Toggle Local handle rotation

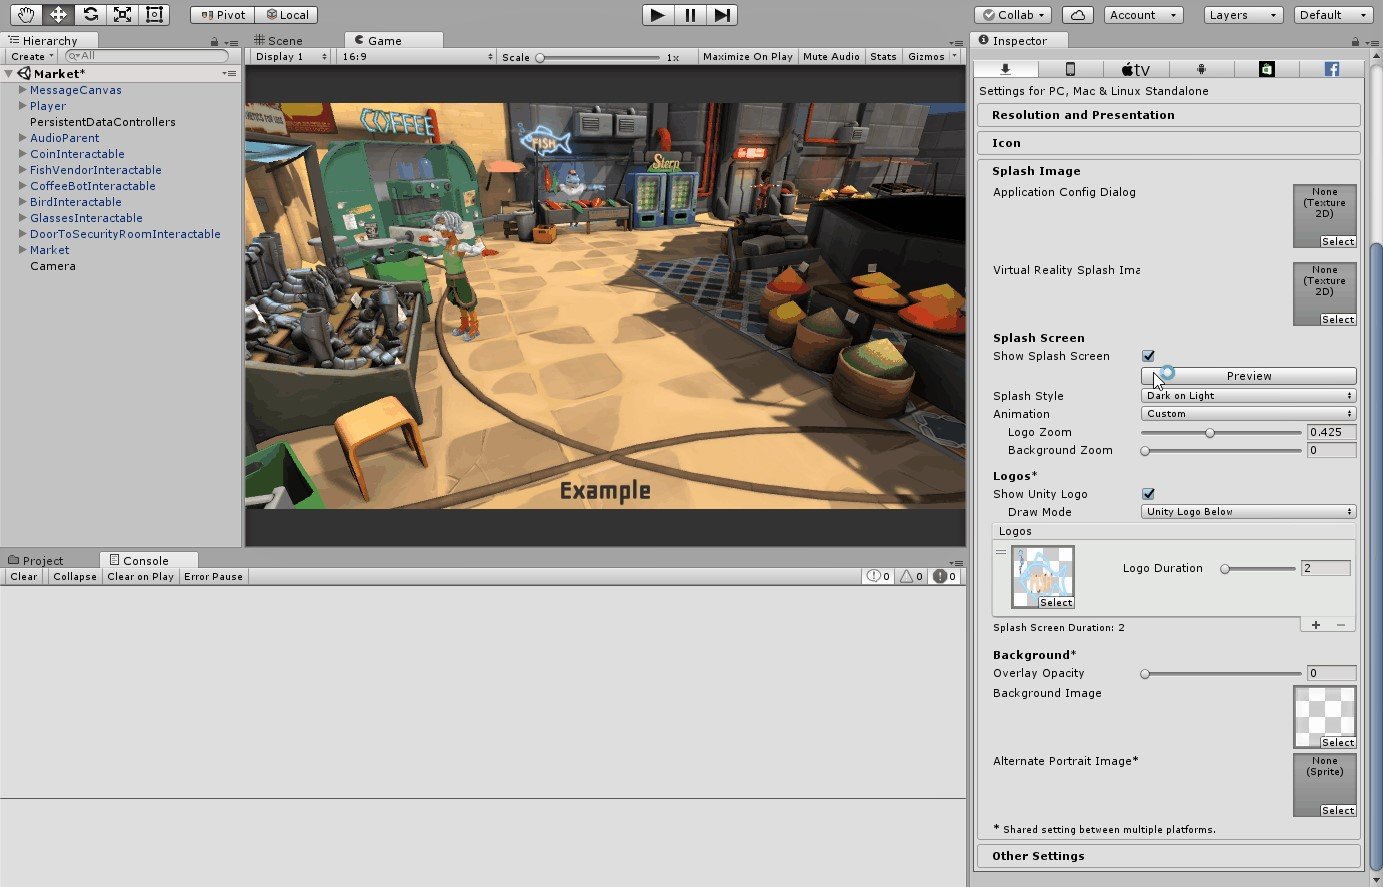[287, 15]
